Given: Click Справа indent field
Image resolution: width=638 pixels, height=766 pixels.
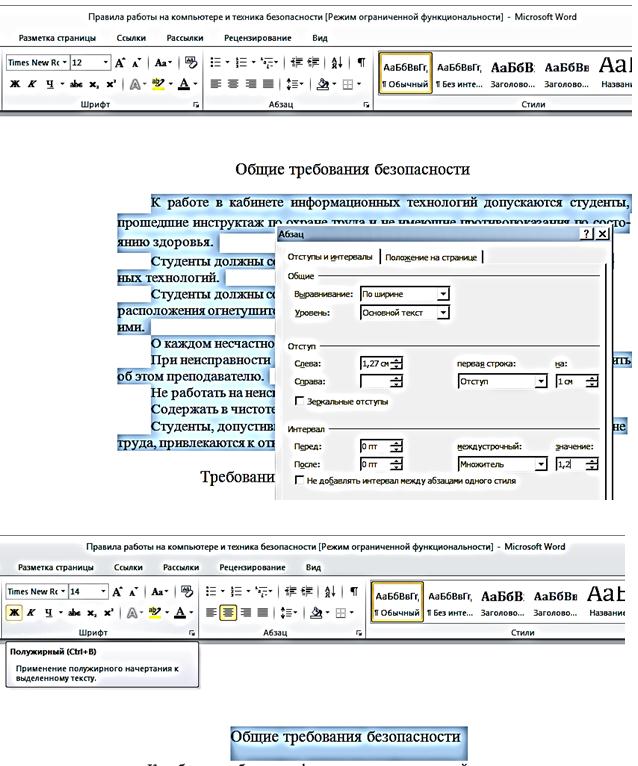Looking at the screenshot, I should click(x=376, y=382).
